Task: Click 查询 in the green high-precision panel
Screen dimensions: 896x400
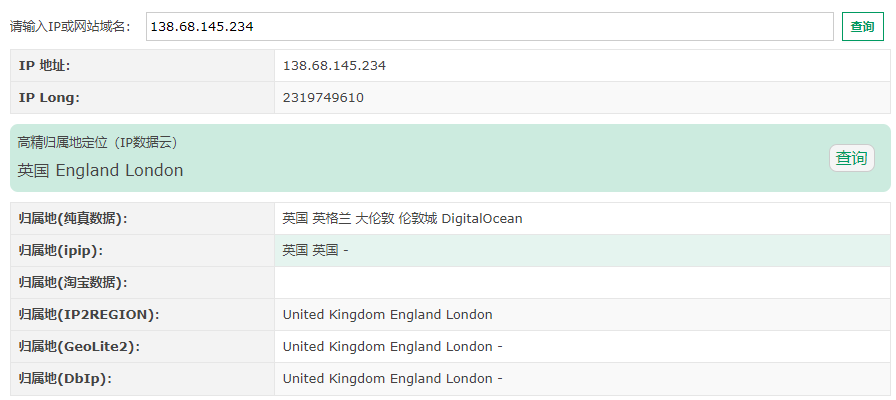Action: (x=851, y=158)
